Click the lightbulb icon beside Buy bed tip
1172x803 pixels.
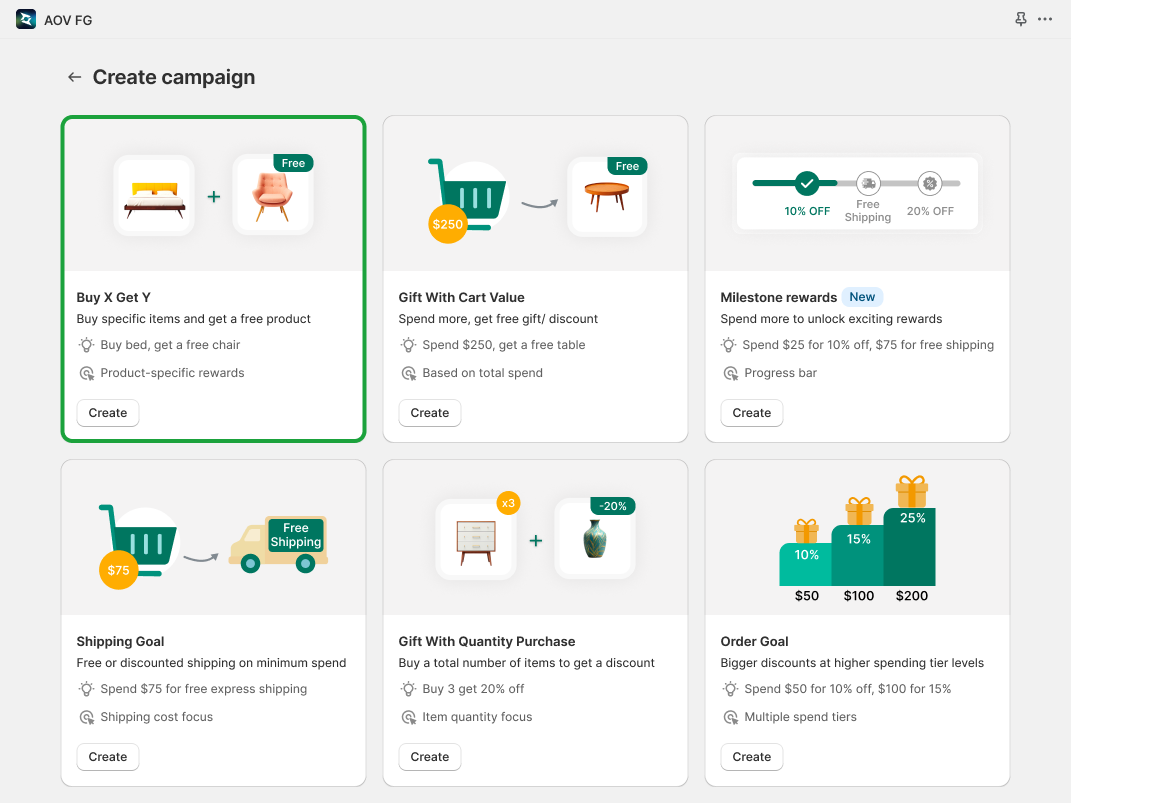pyautogui.click(x=86, y=345)
